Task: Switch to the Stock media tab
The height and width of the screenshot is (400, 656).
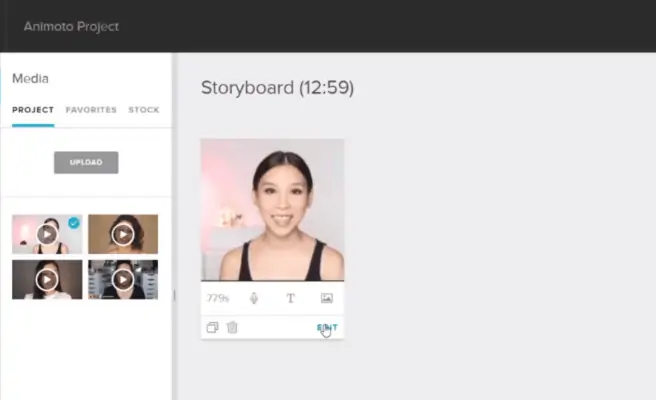Action: coord(143,110)
